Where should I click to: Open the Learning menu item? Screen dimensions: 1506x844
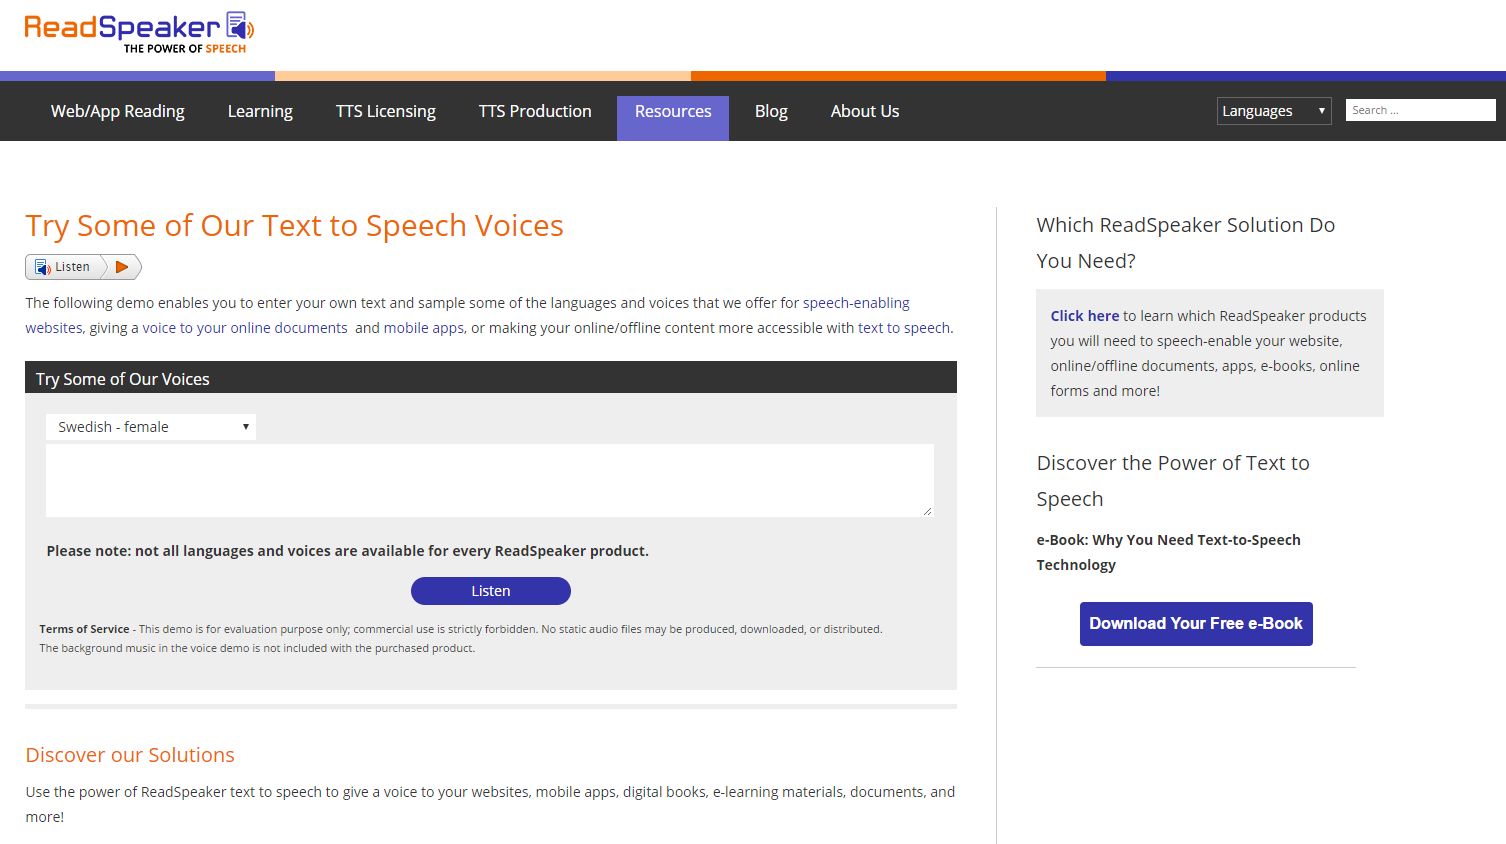tap(260, 111)
